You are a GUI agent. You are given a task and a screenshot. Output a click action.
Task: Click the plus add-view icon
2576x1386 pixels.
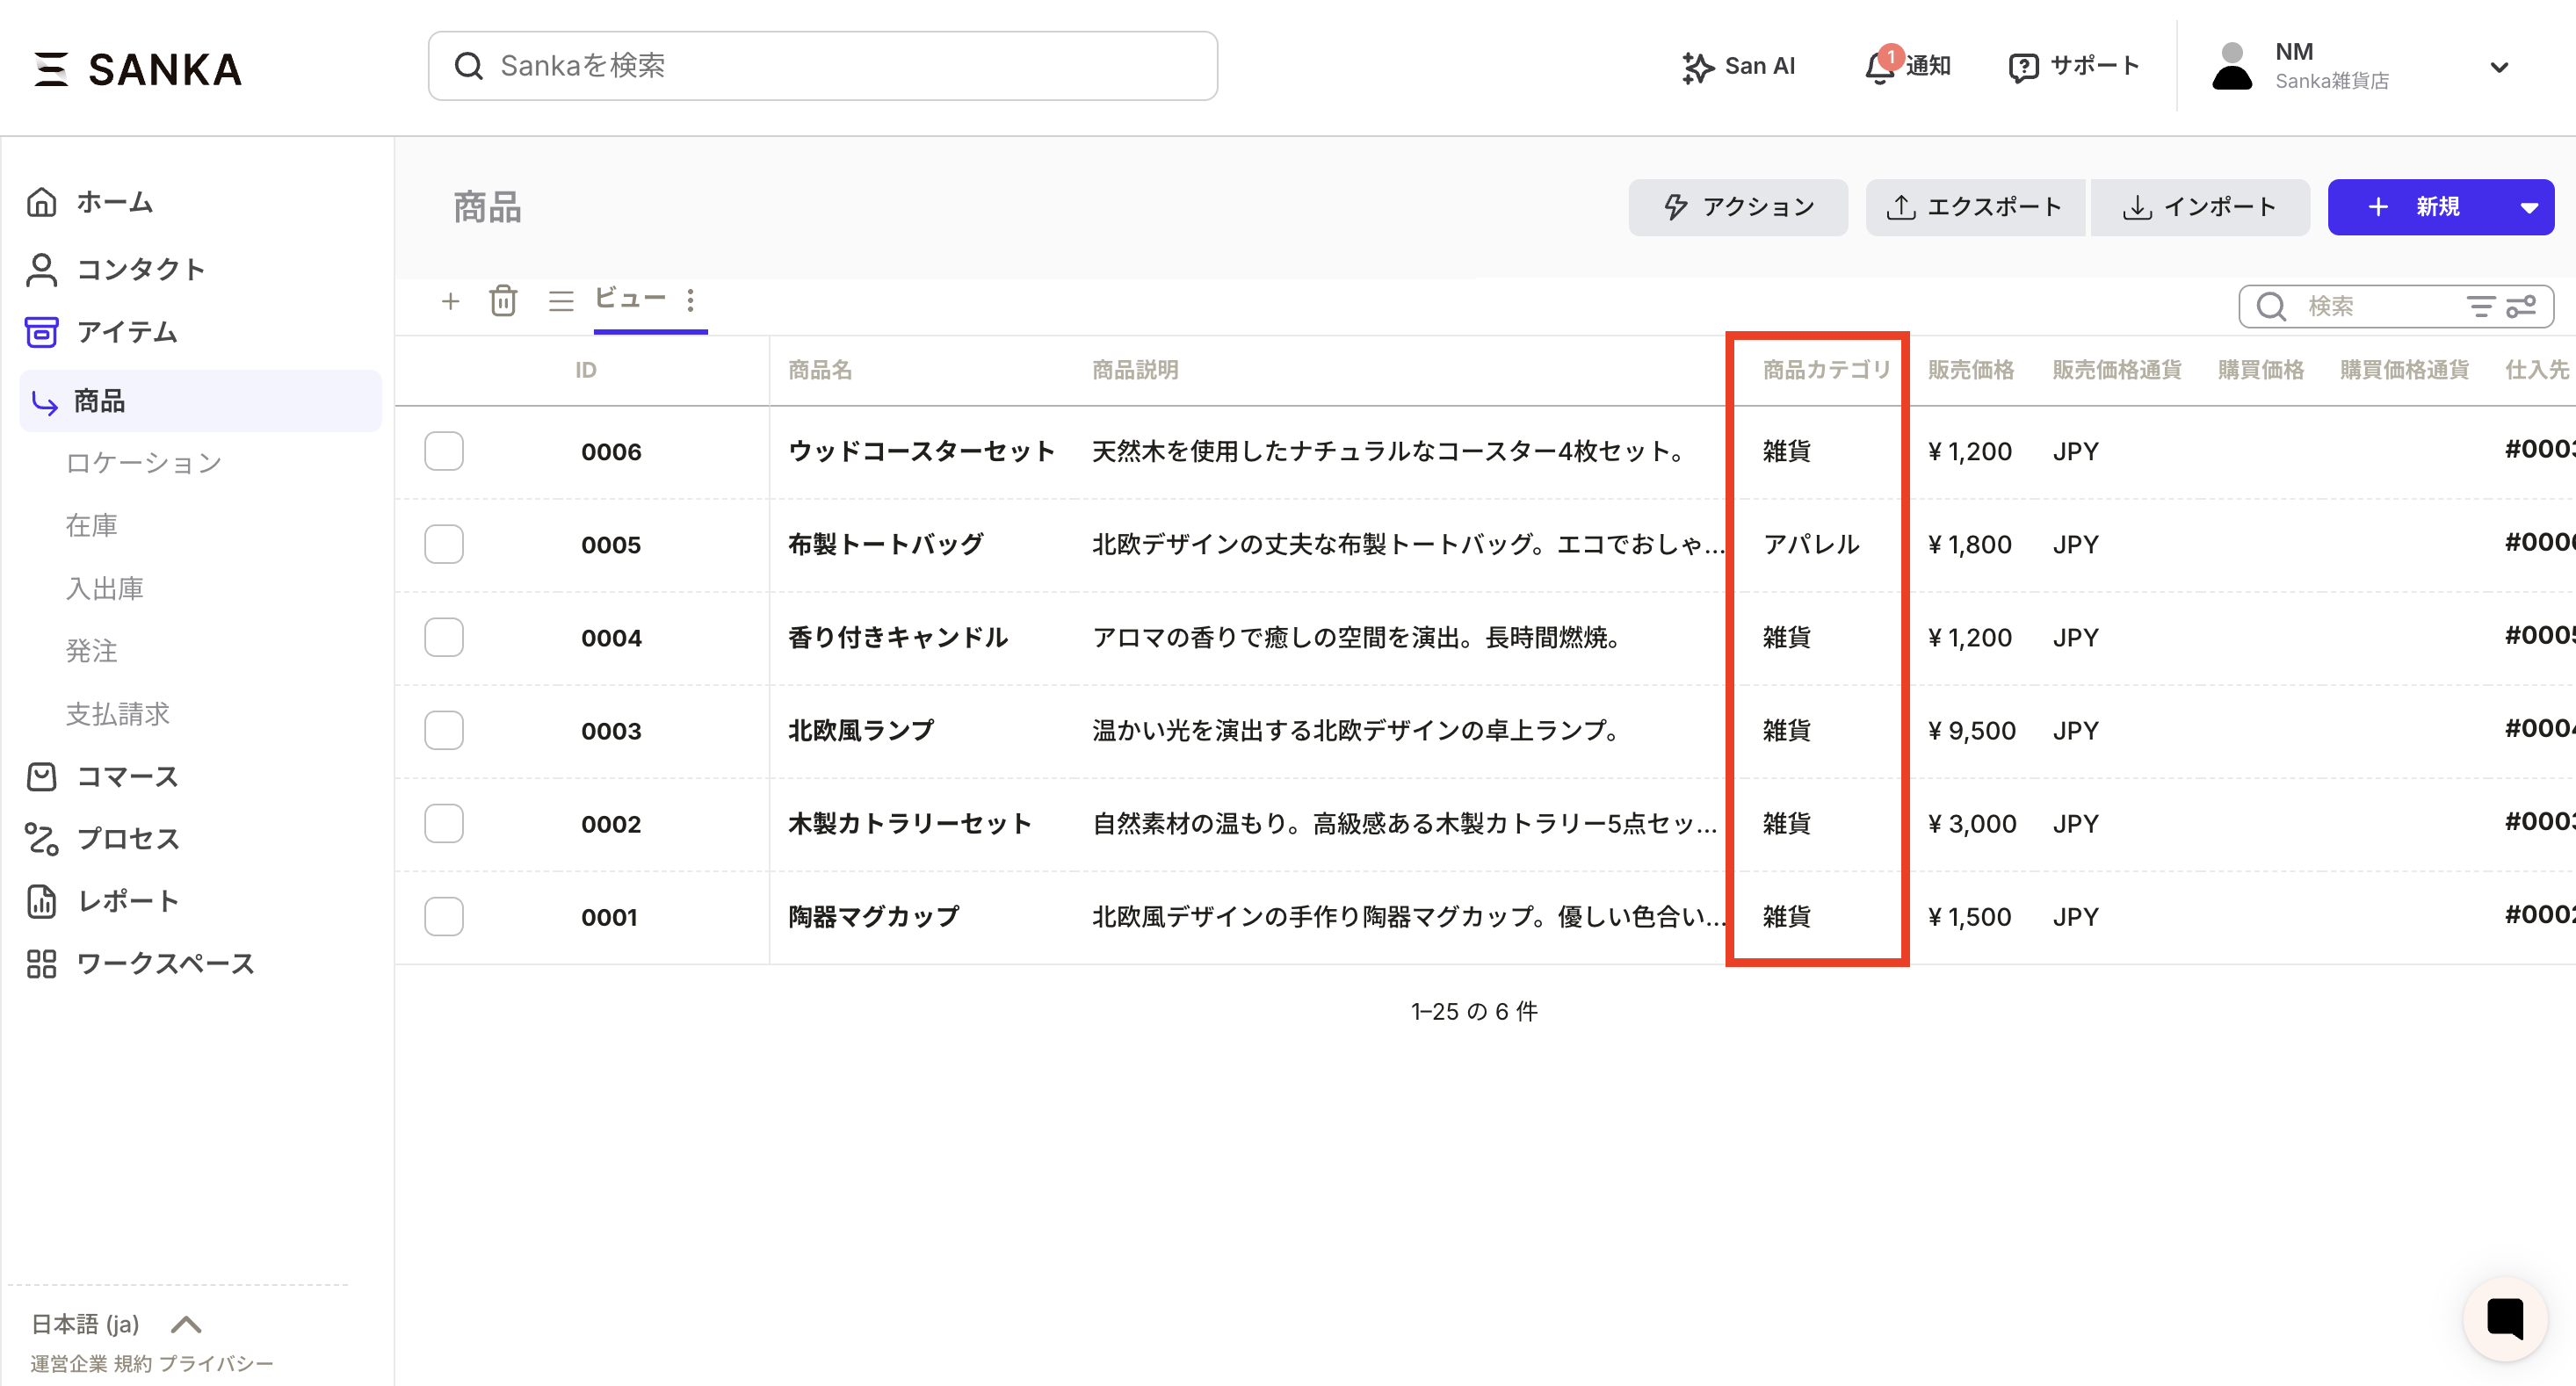pyautogui.click(x=450, y=301)
